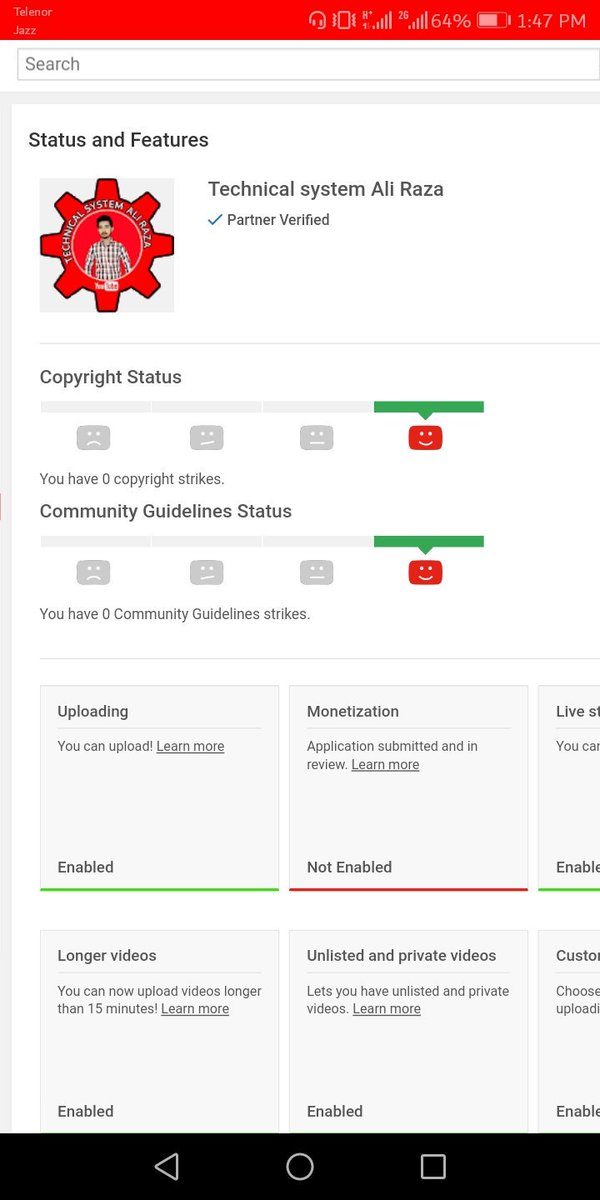The height and width of the screenshot is (1200, 600).
Task: Open Learn more in Unlisted and private videos
Action: tap(386, 1009)
